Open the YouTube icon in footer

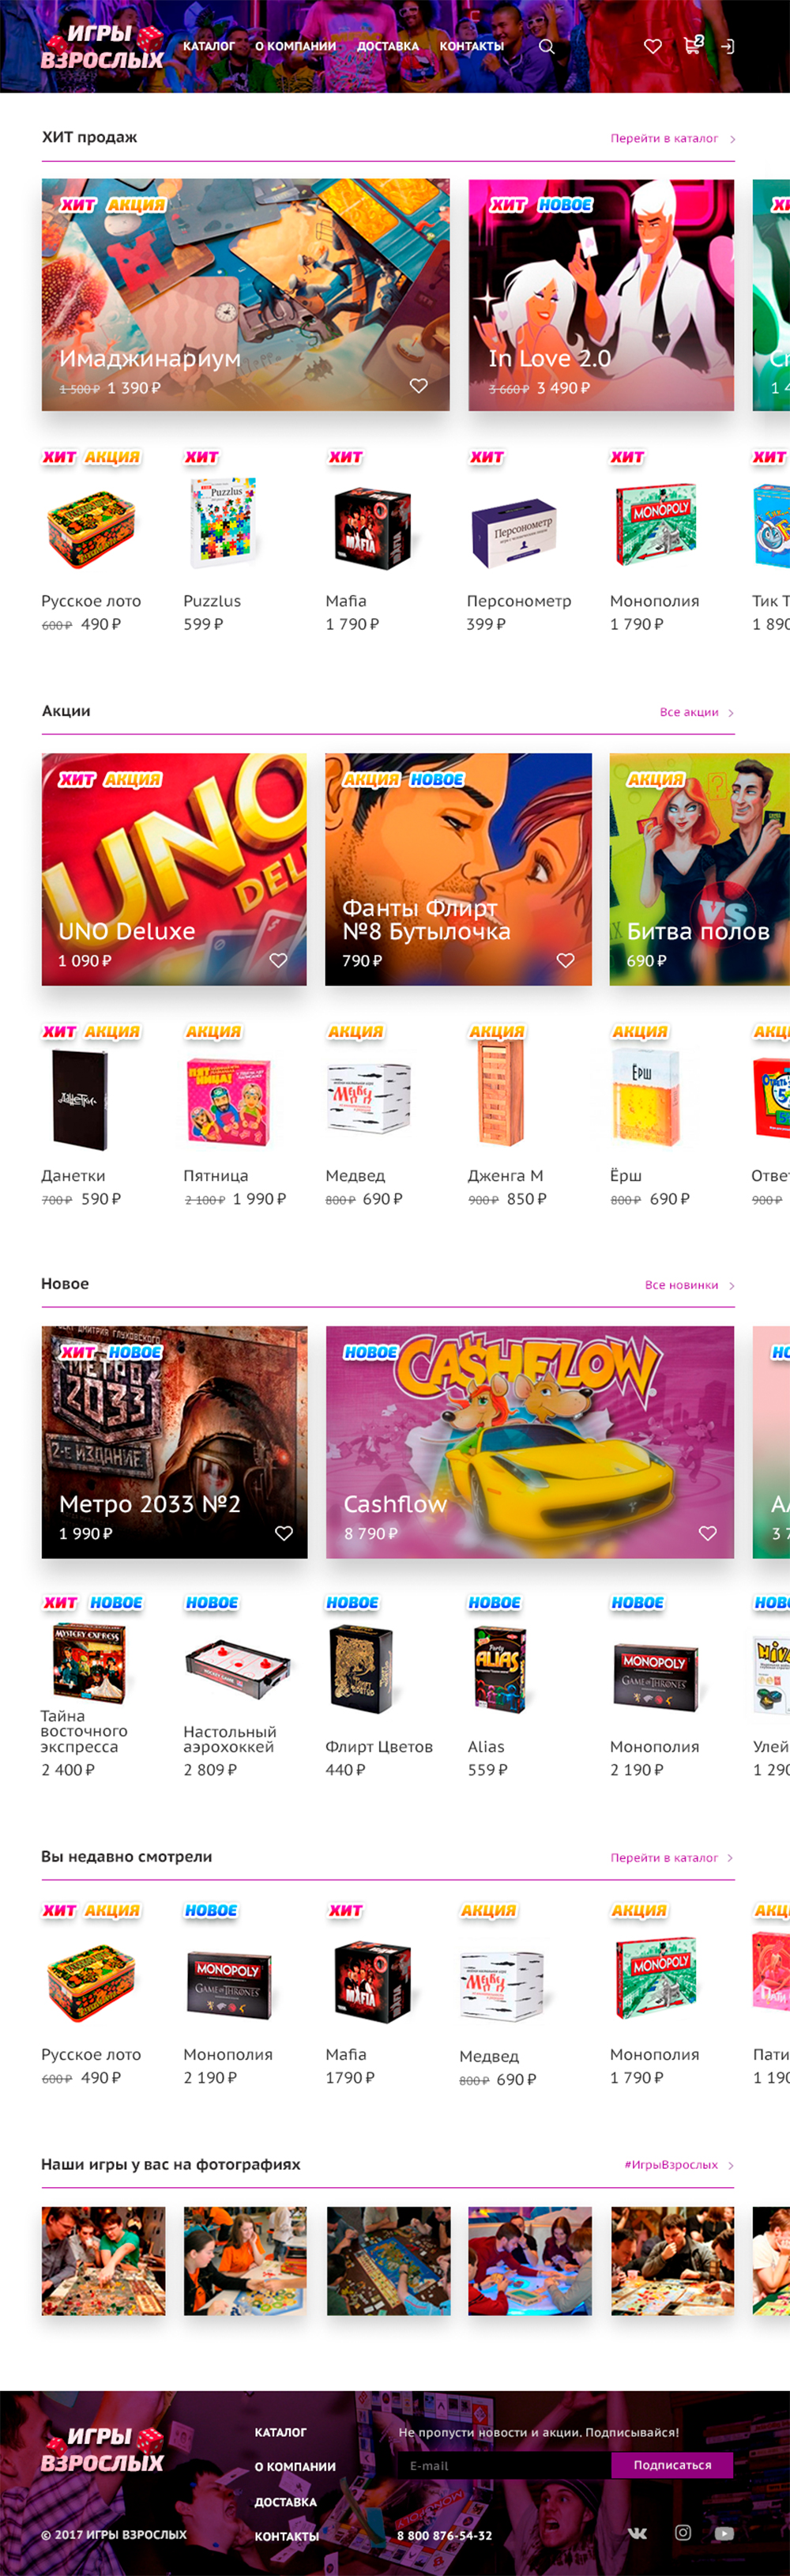(725, 2533)
